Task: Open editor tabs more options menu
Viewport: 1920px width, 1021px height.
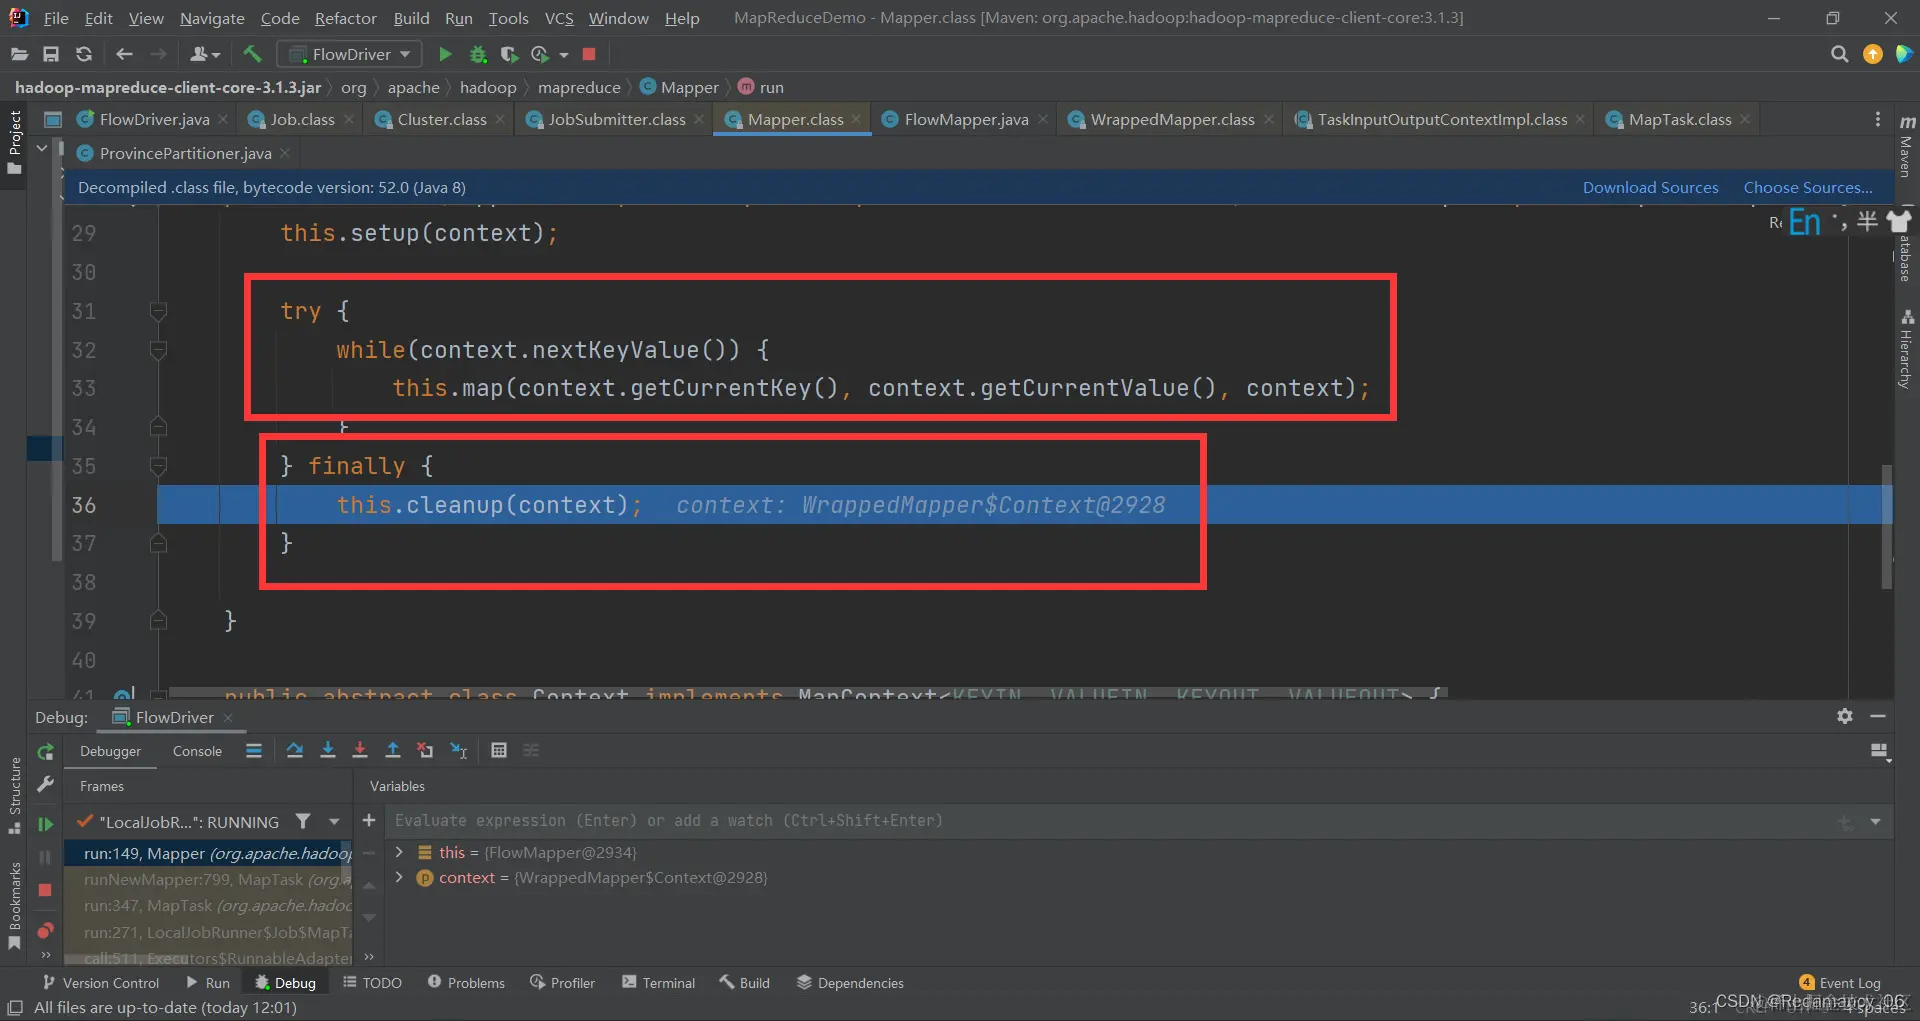Action: tap(1878, 119)
